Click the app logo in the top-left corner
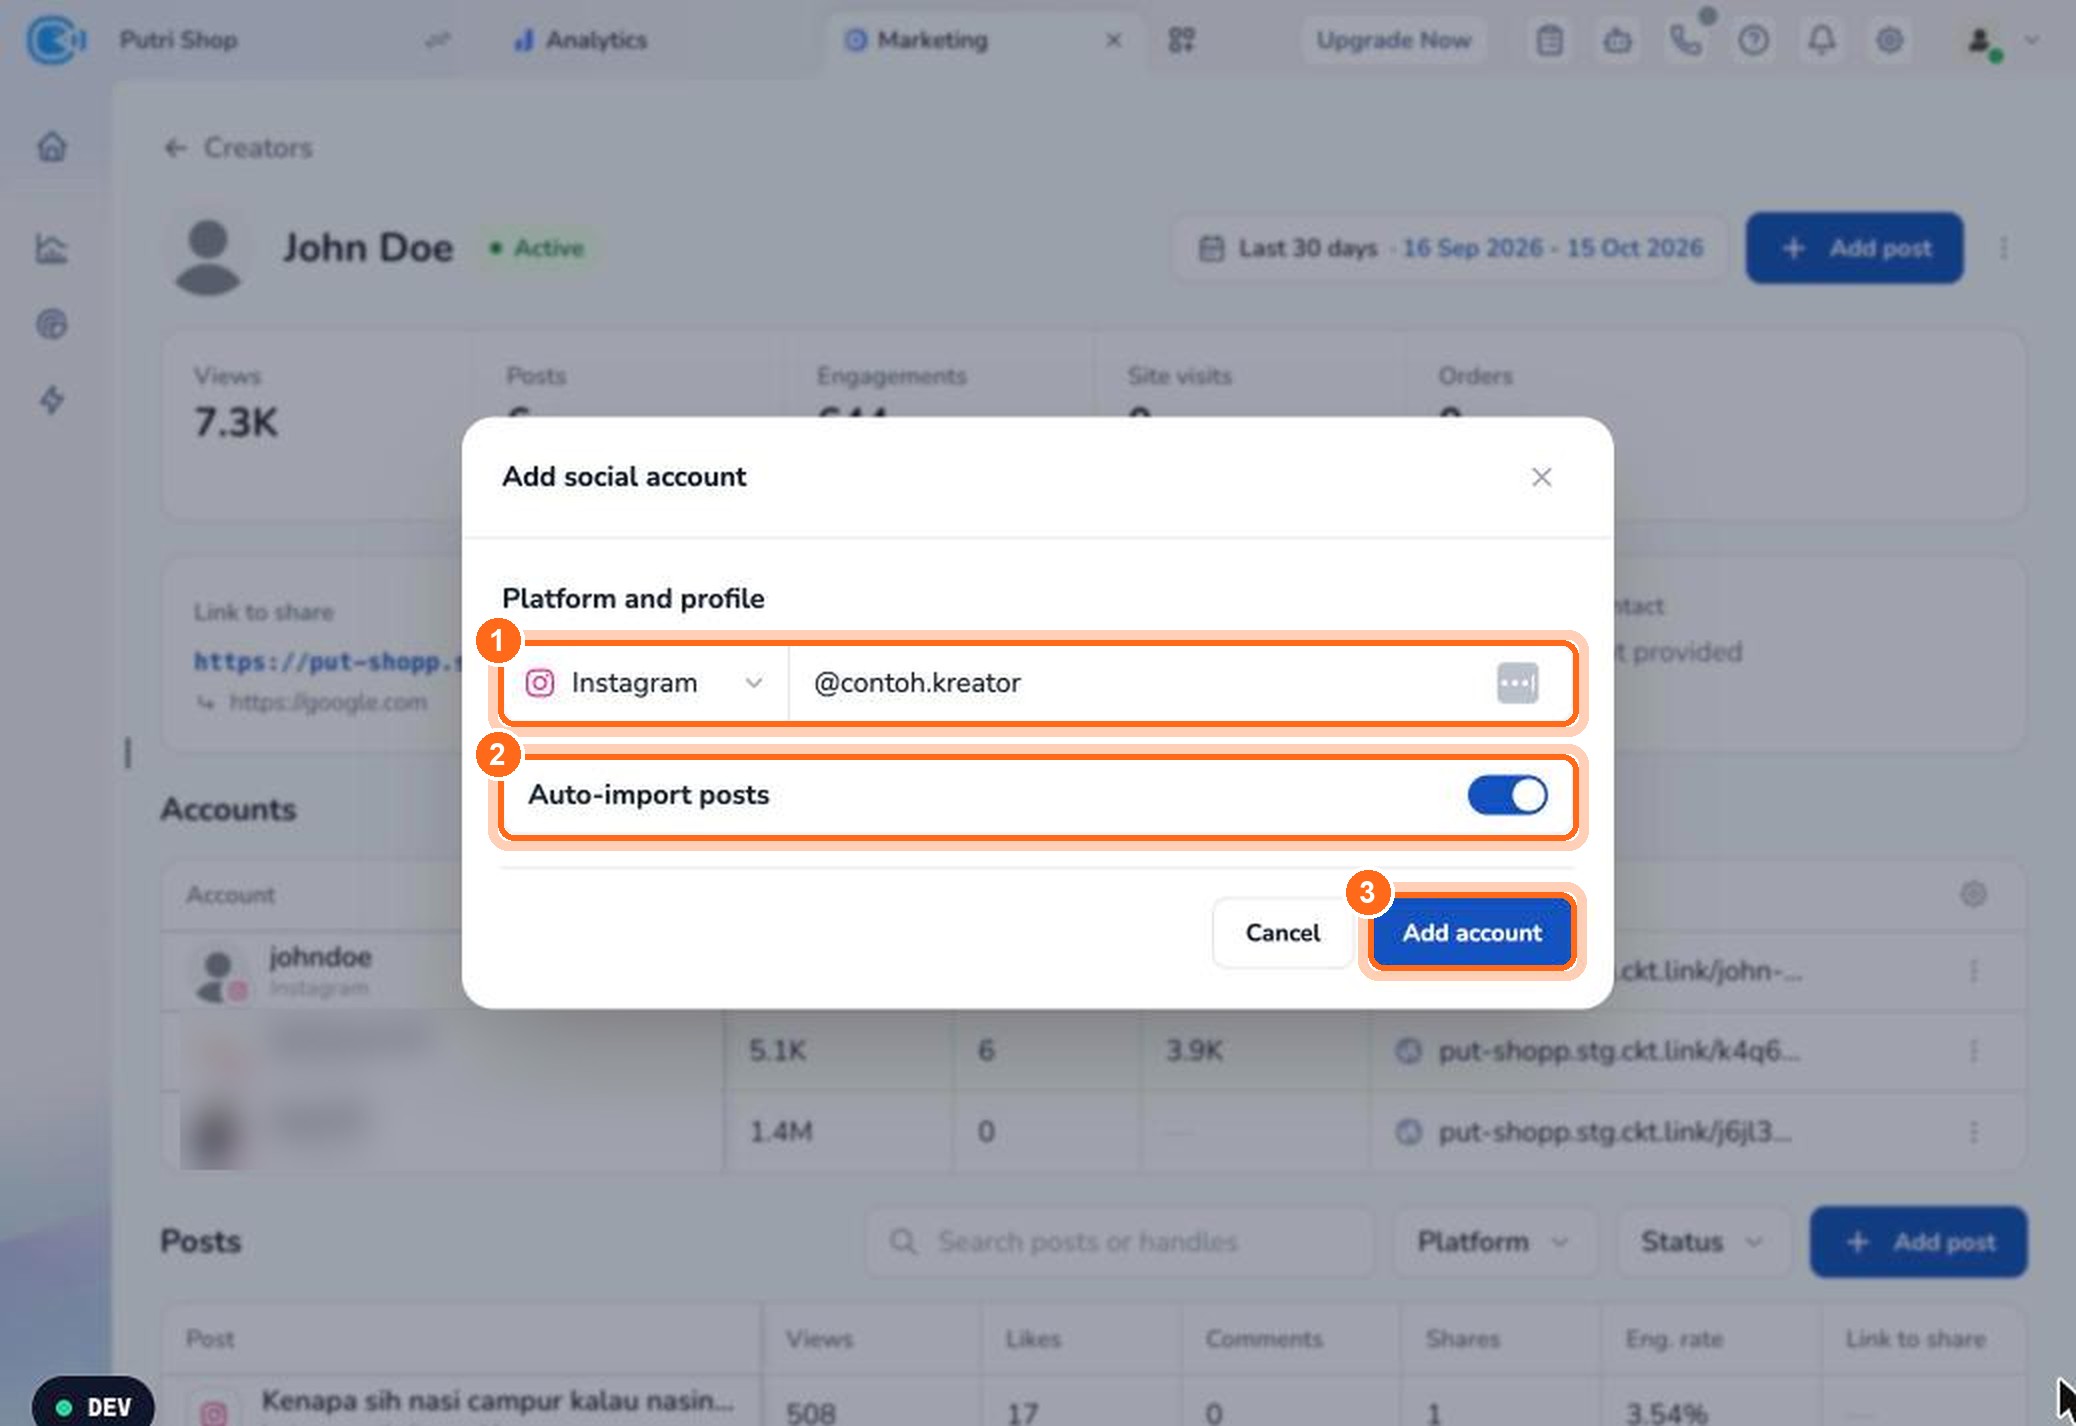 (x=55, y=40)
